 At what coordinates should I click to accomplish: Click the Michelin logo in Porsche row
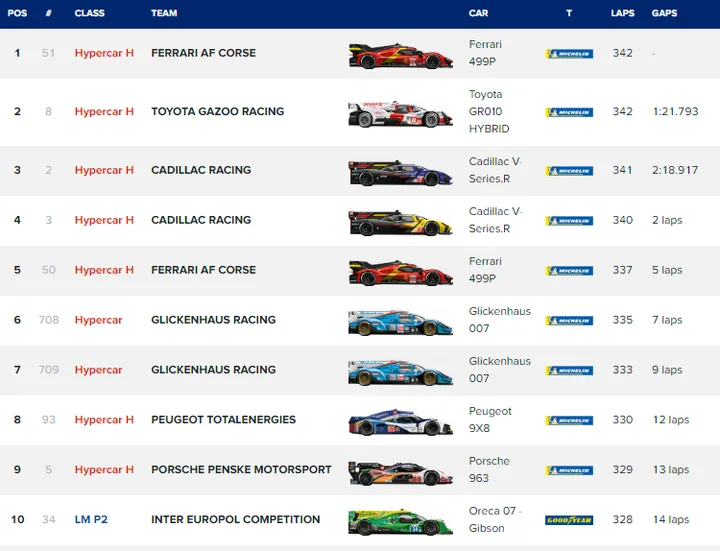pos(569,470)
